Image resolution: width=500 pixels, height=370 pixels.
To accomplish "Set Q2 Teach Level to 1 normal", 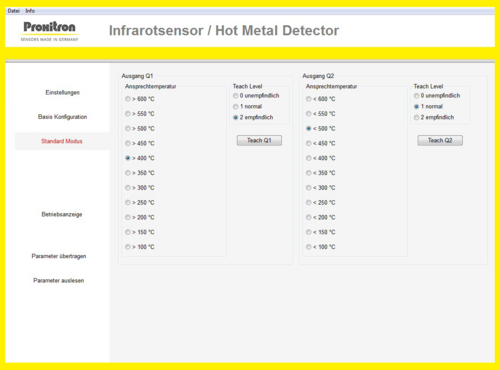I will pyautogui.click(x=428, y=106).
